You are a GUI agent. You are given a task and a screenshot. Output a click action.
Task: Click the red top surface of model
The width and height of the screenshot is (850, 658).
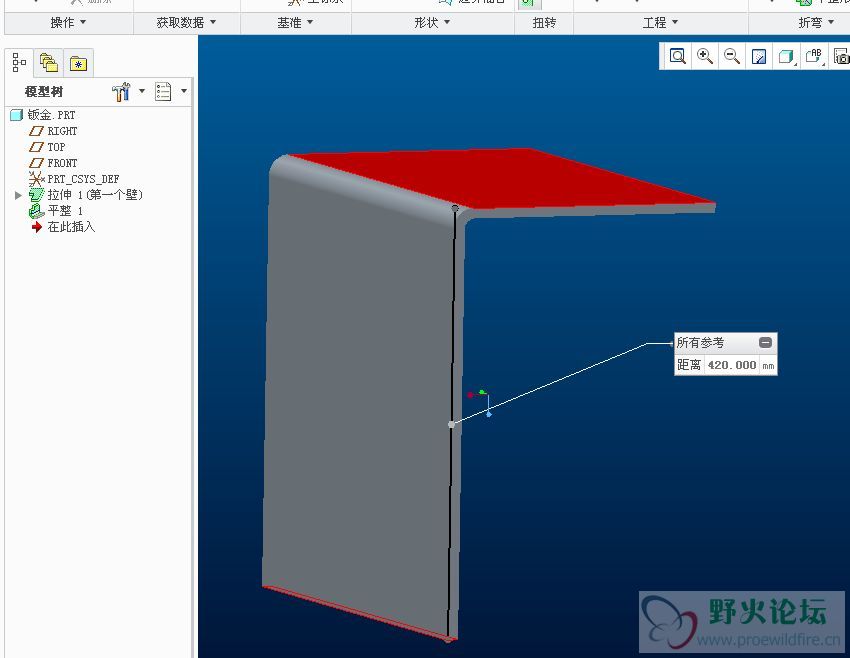504,177
